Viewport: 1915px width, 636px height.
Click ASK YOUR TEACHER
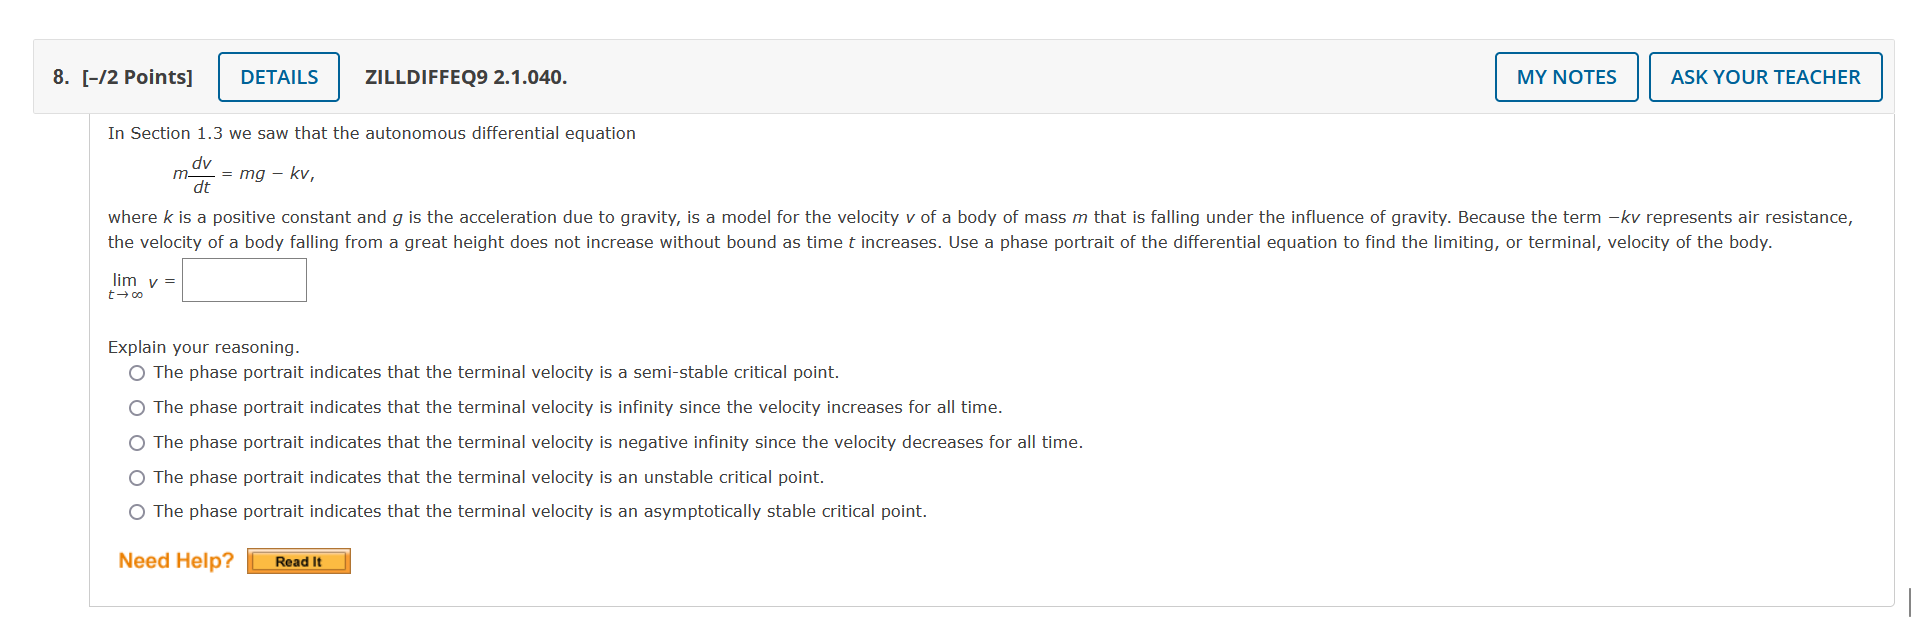[x=1765, y=77]
